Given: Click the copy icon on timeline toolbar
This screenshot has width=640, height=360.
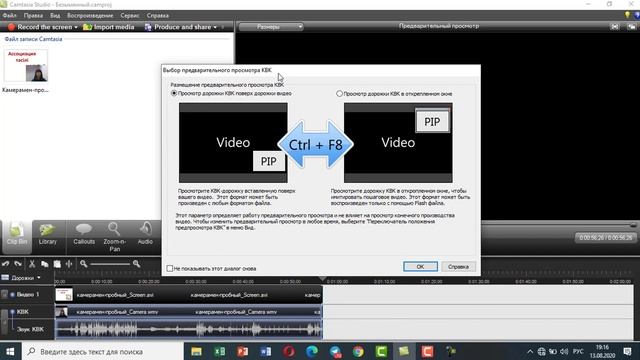Looking at the screenshot, I should (x=44, y=264).
